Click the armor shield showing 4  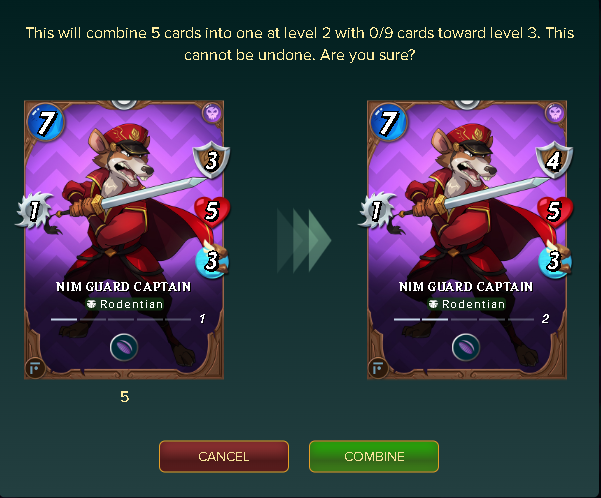[x=554, y=160]
